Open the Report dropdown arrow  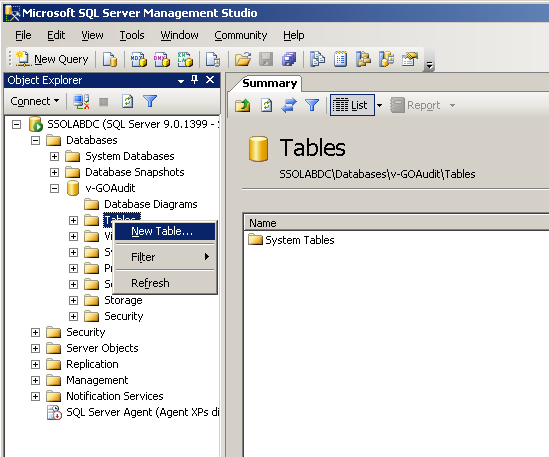tap(452, 105)
